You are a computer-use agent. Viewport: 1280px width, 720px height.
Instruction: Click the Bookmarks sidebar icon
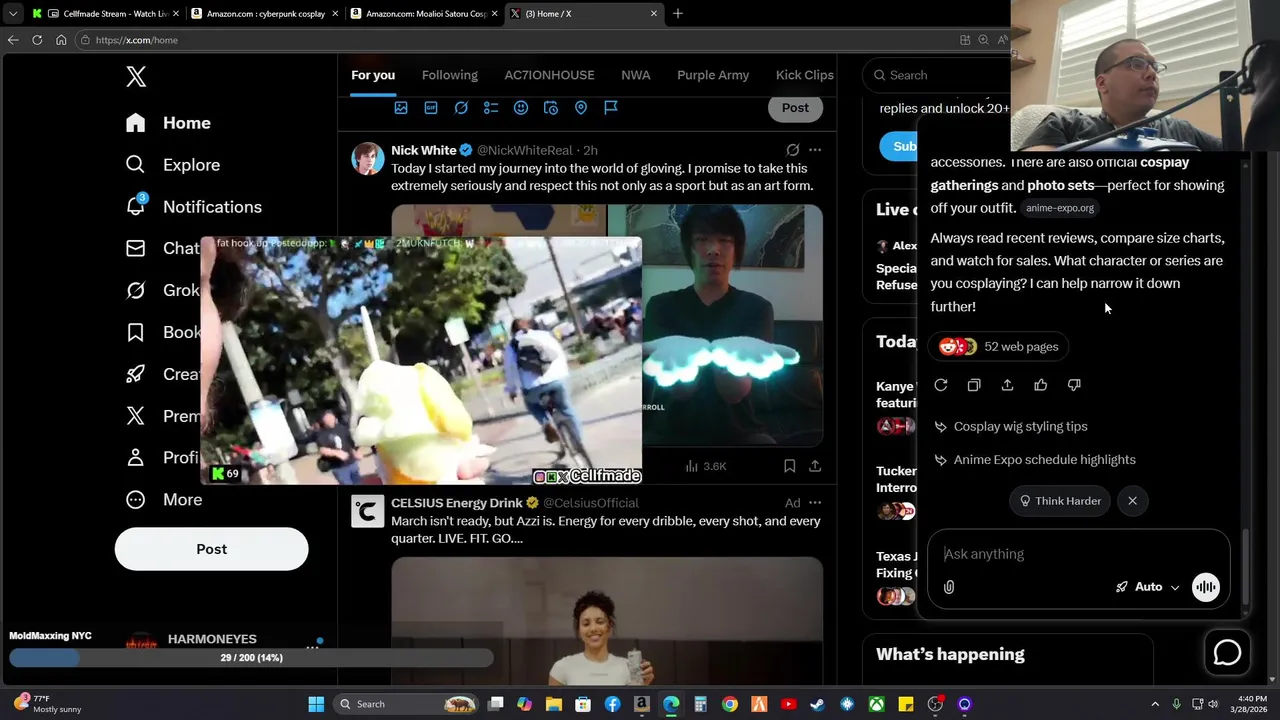(x=136, y=332)
